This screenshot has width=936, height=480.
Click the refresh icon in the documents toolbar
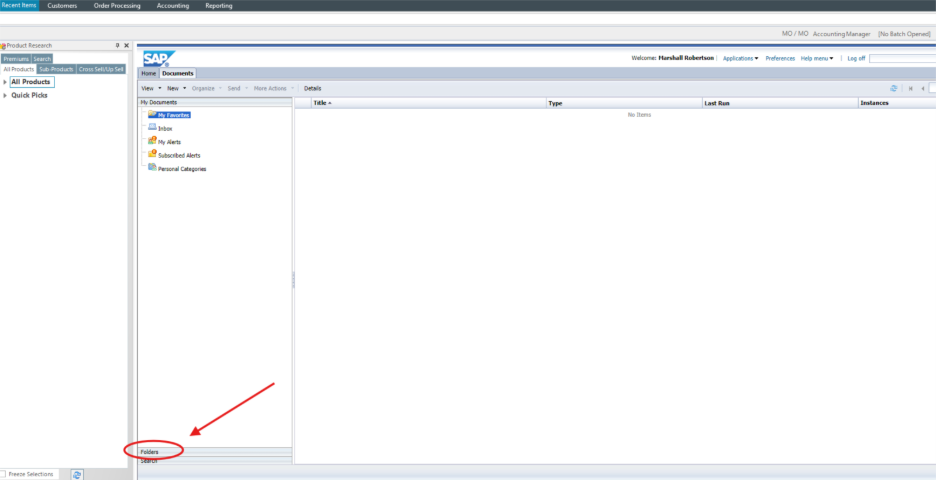[x=893, y=88]
